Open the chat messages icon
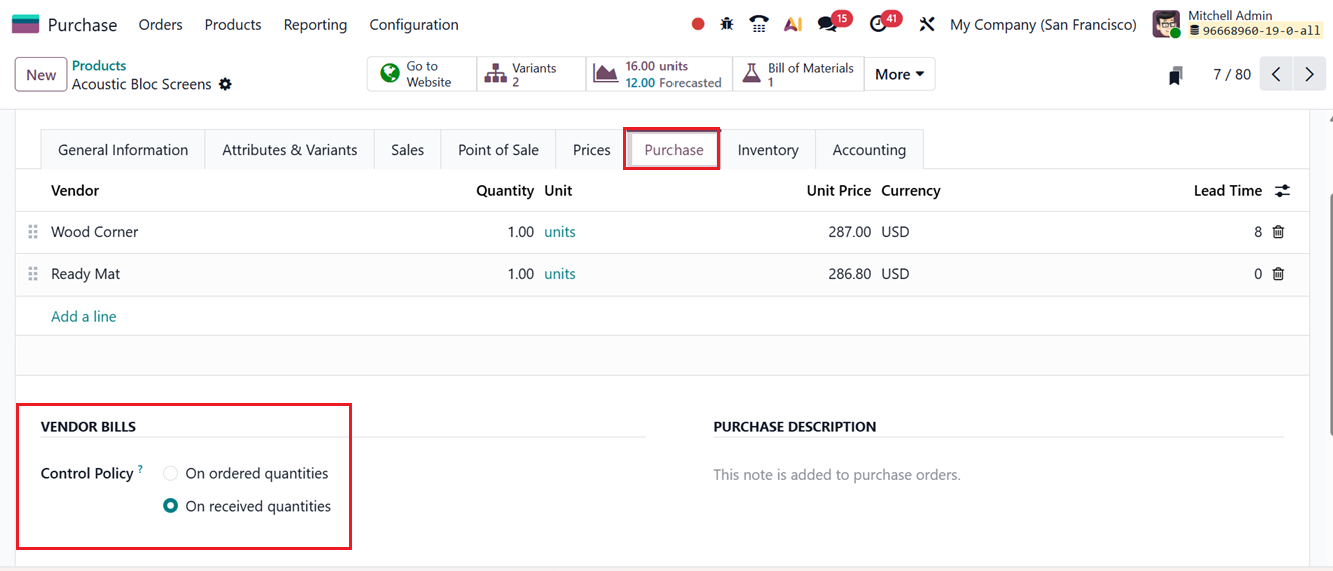The image size is (1333, 571). pyautogui.click(x=827, y=24)
